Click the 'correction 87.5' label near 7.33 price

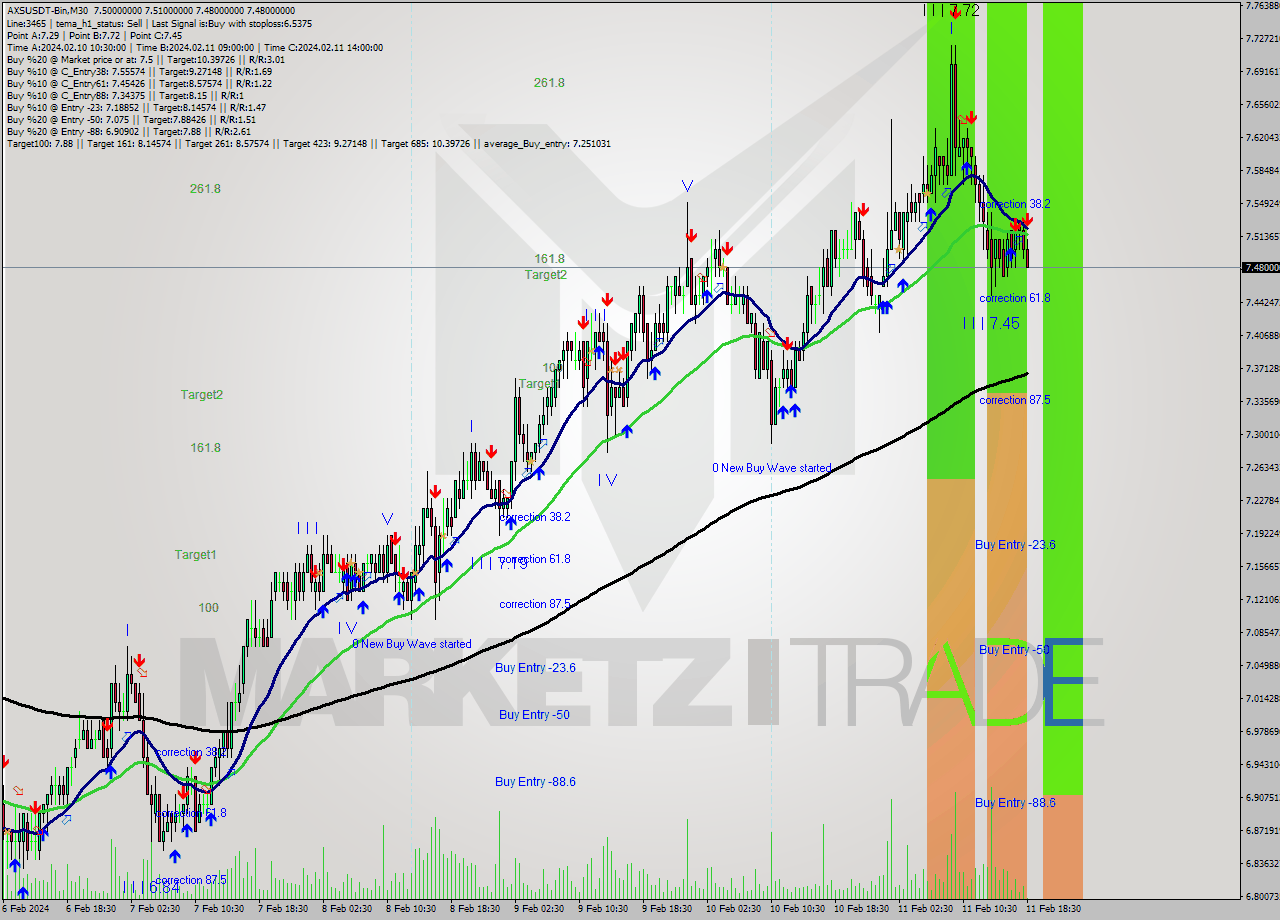click(x=1014, y=400)
